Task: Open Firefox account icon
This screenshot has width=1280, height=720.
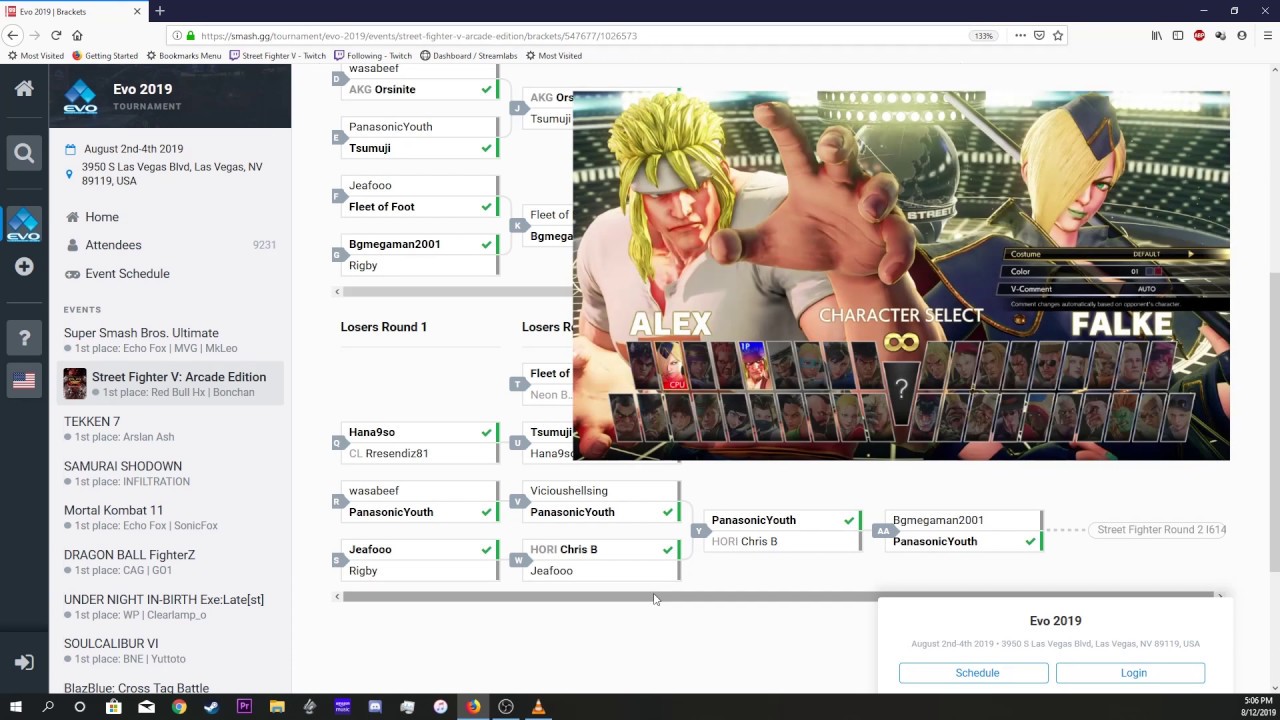Action: coord(1242,35)
